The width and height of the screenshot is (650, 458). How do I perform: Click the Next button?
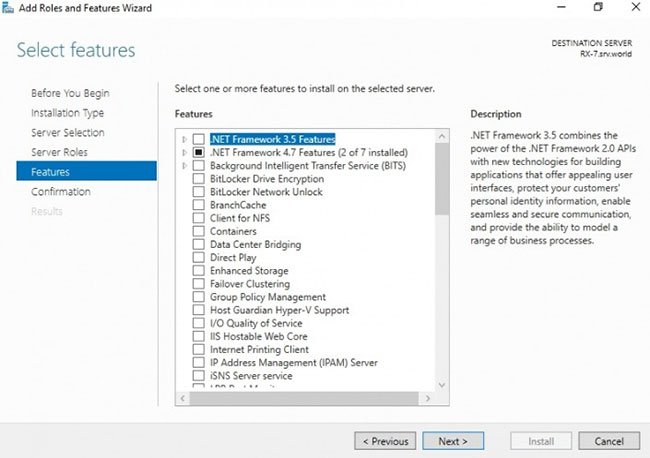(453, 441)
